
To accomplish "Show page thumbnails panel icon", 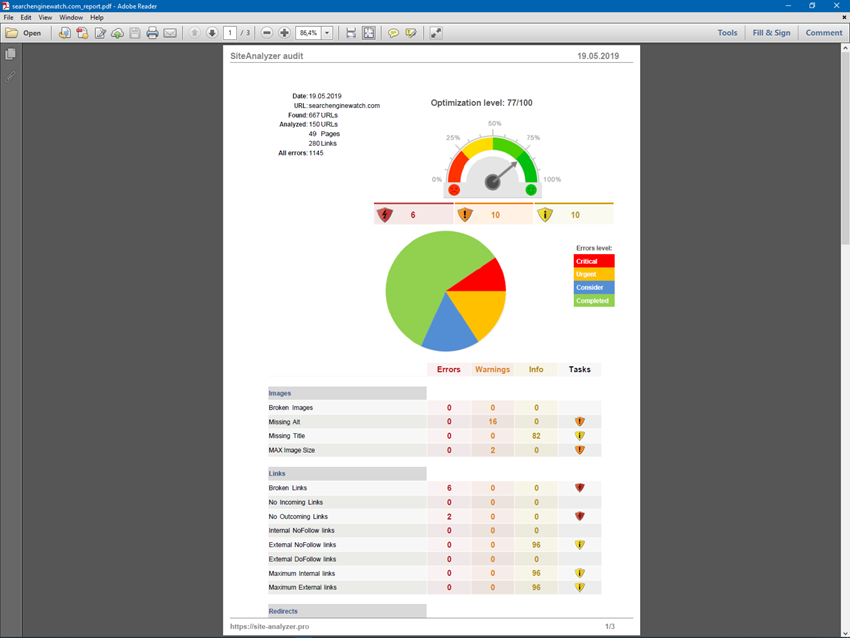I will (10, 54).
